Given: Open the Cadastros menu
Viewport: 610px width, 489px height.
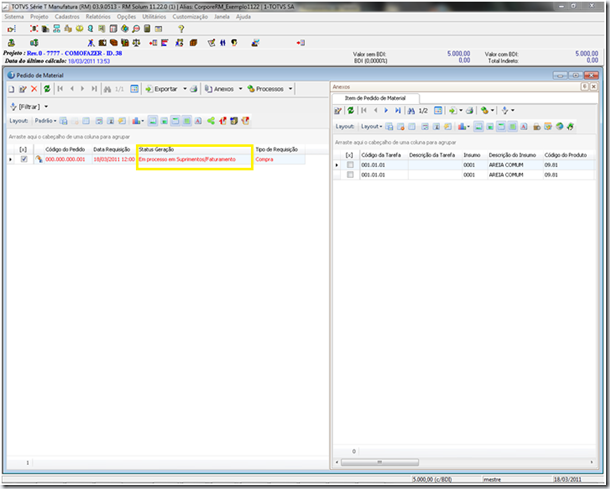Looking at the screenshot, I should click(x=67, y=17).
